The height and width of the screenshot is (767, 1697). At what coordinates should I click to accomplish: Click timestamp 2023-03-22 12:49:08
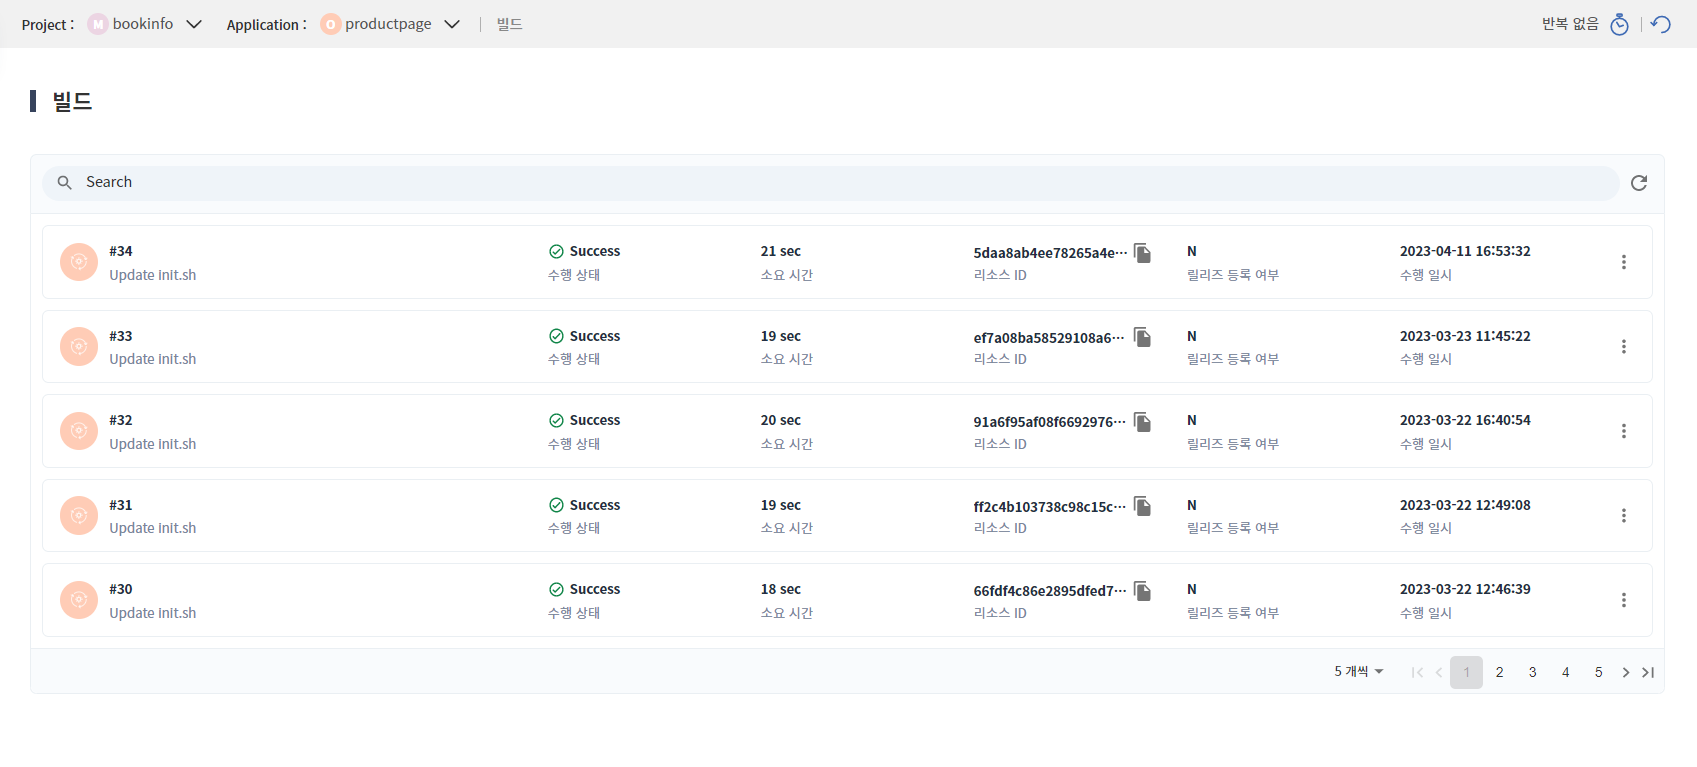pos(1465,505)
